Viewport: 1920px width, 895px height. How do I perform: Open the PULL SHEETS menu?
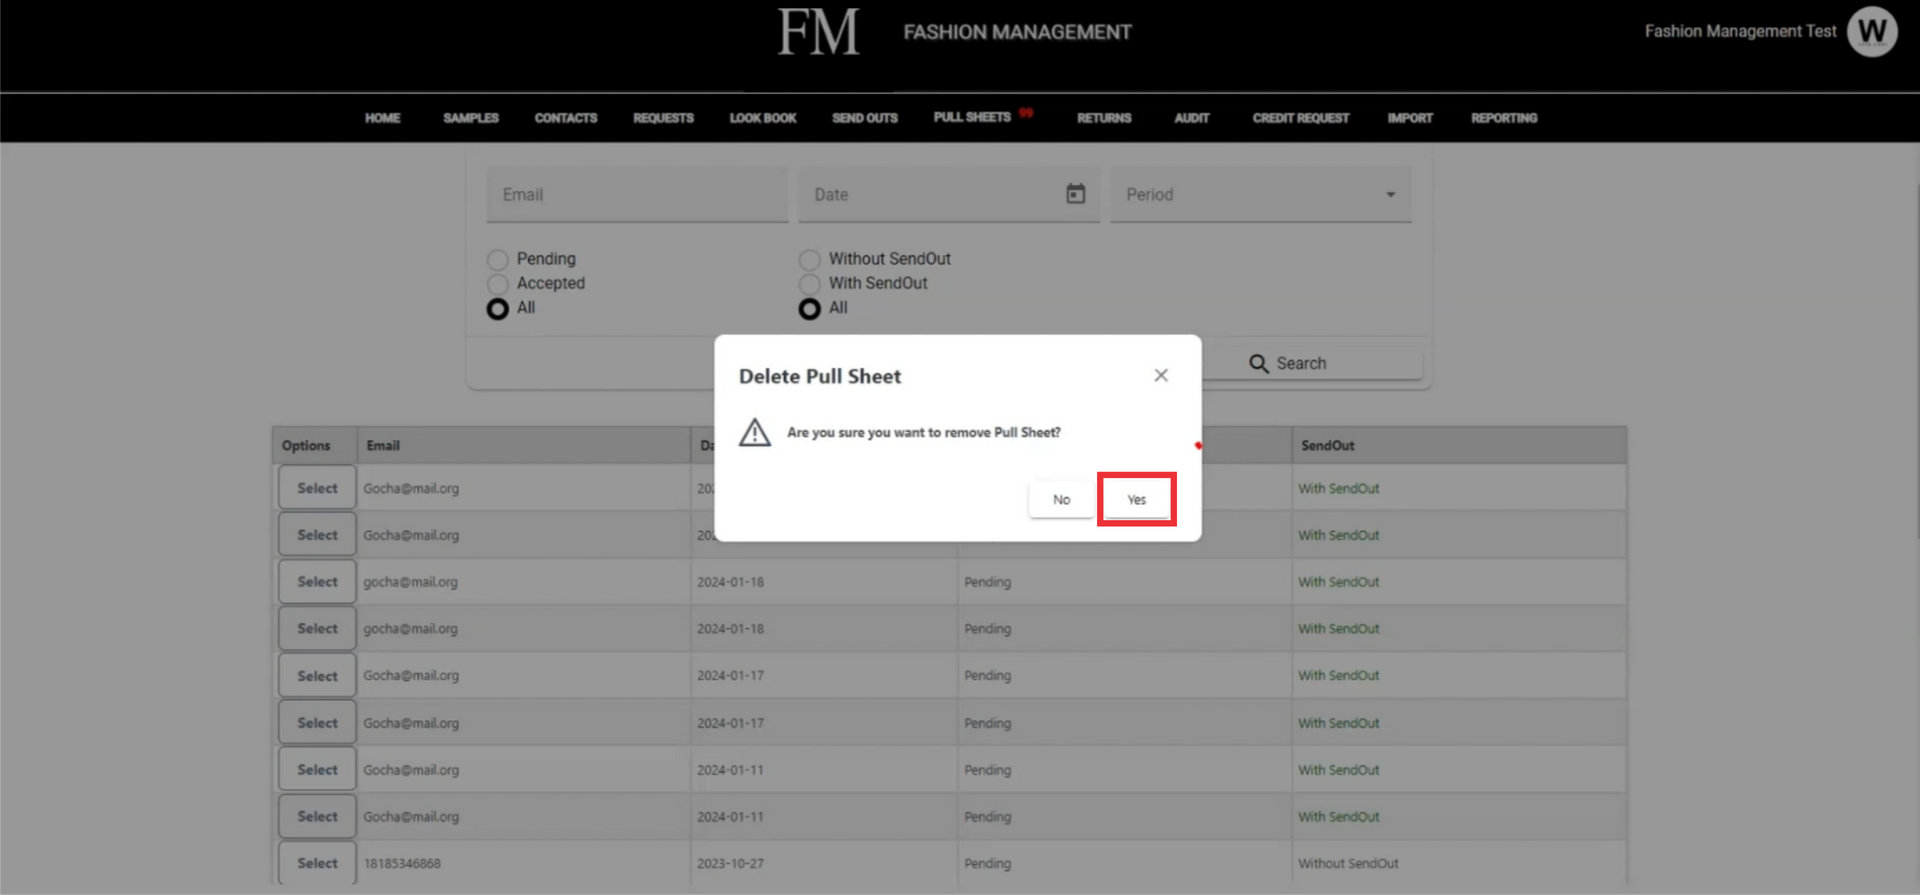coord(972,117)
